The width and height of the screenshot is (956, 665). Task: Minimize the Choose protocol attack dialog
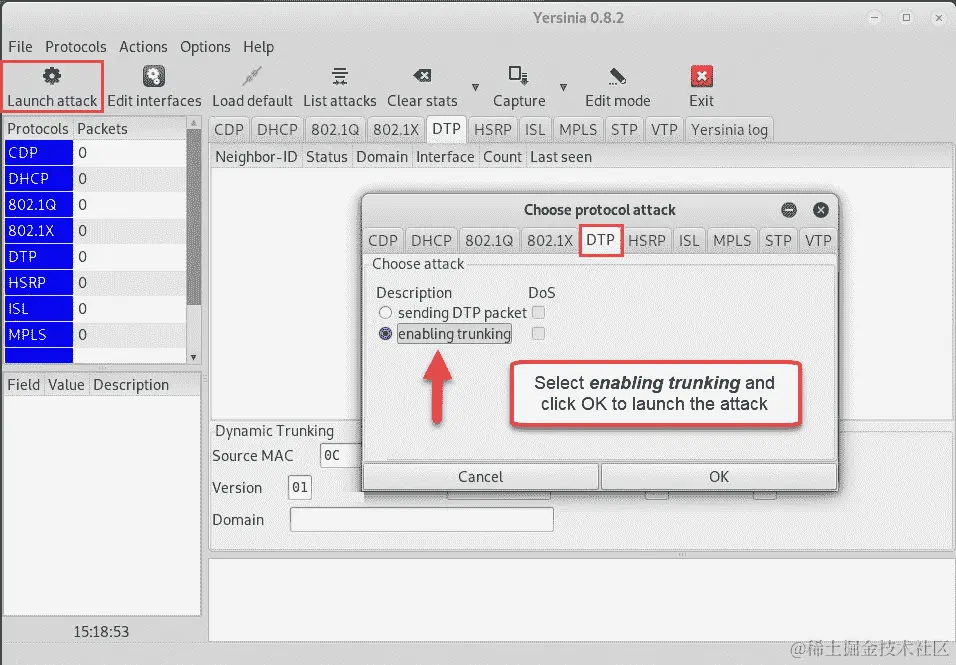[x=789, y=210]
